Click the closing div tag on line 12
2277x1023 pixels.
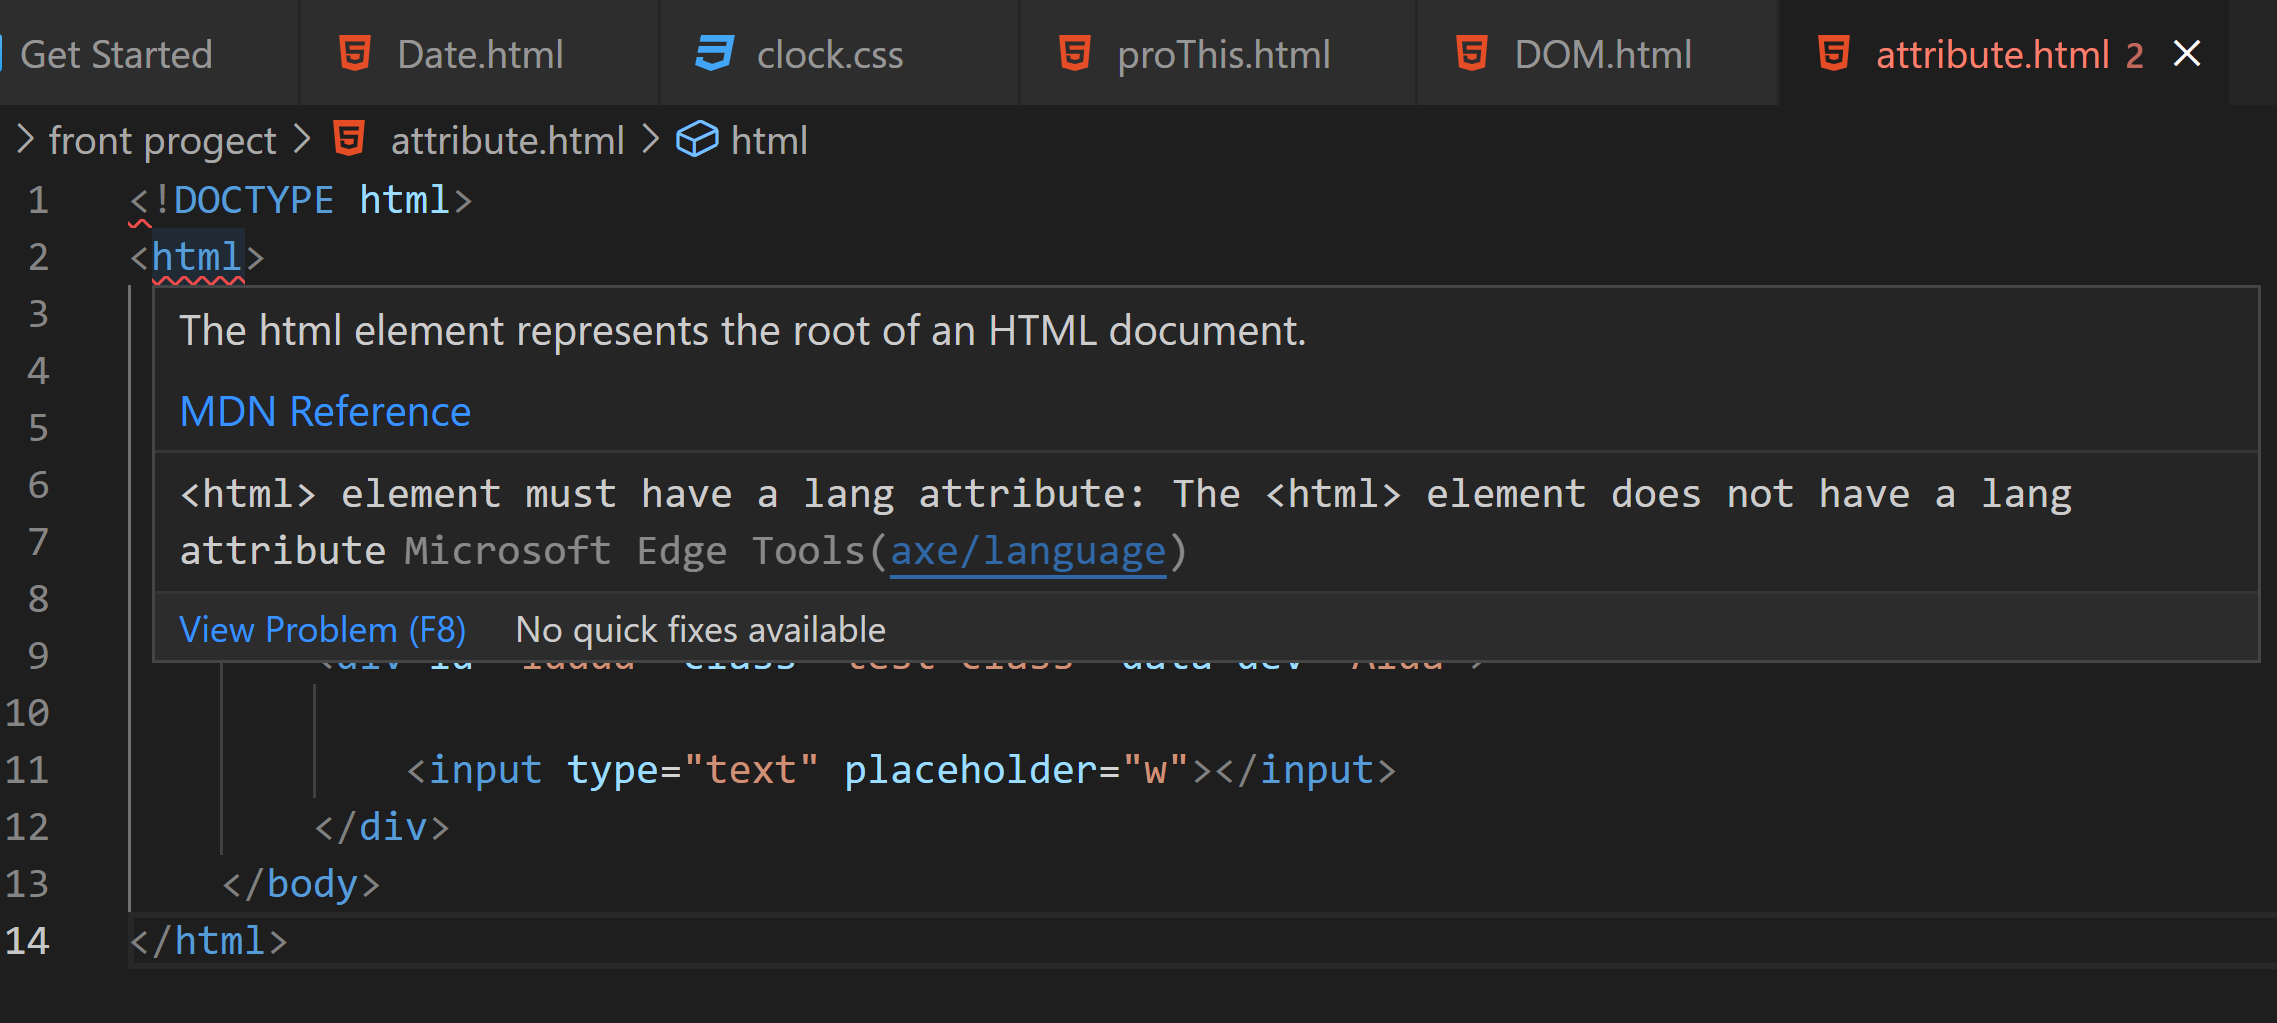(x=382, y=827)
